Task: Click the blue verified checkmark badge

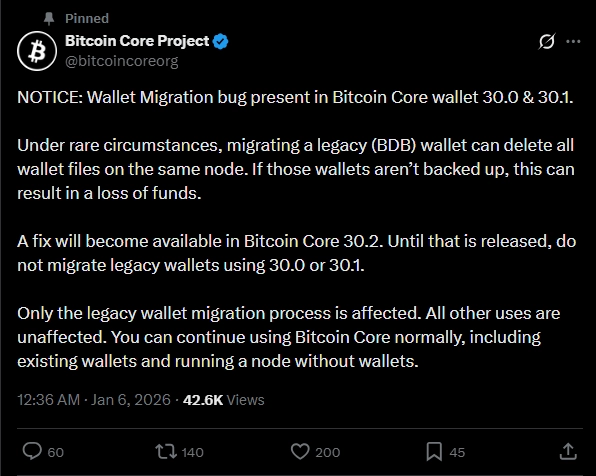Action: point(220,41)
